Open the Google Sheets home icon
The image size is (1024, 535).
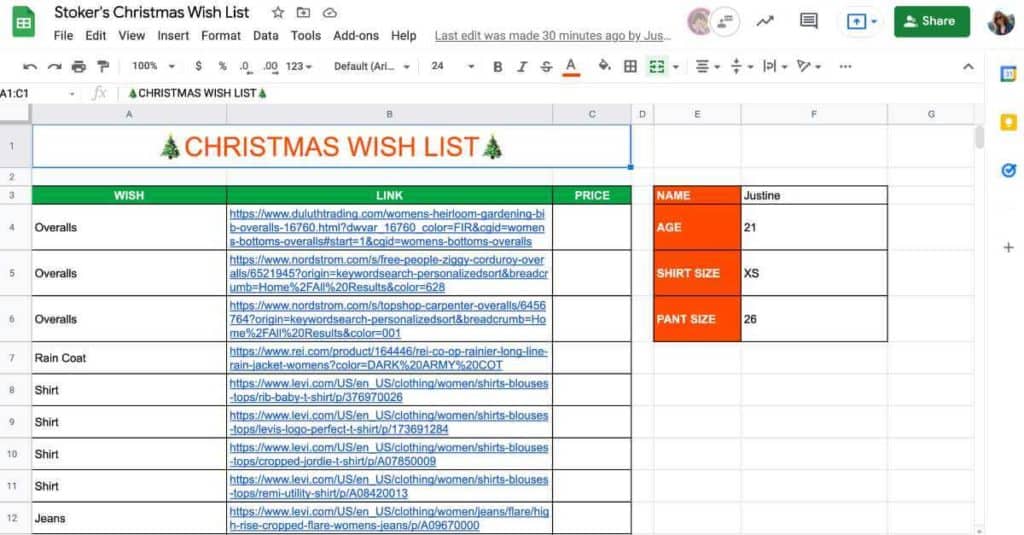24,22
